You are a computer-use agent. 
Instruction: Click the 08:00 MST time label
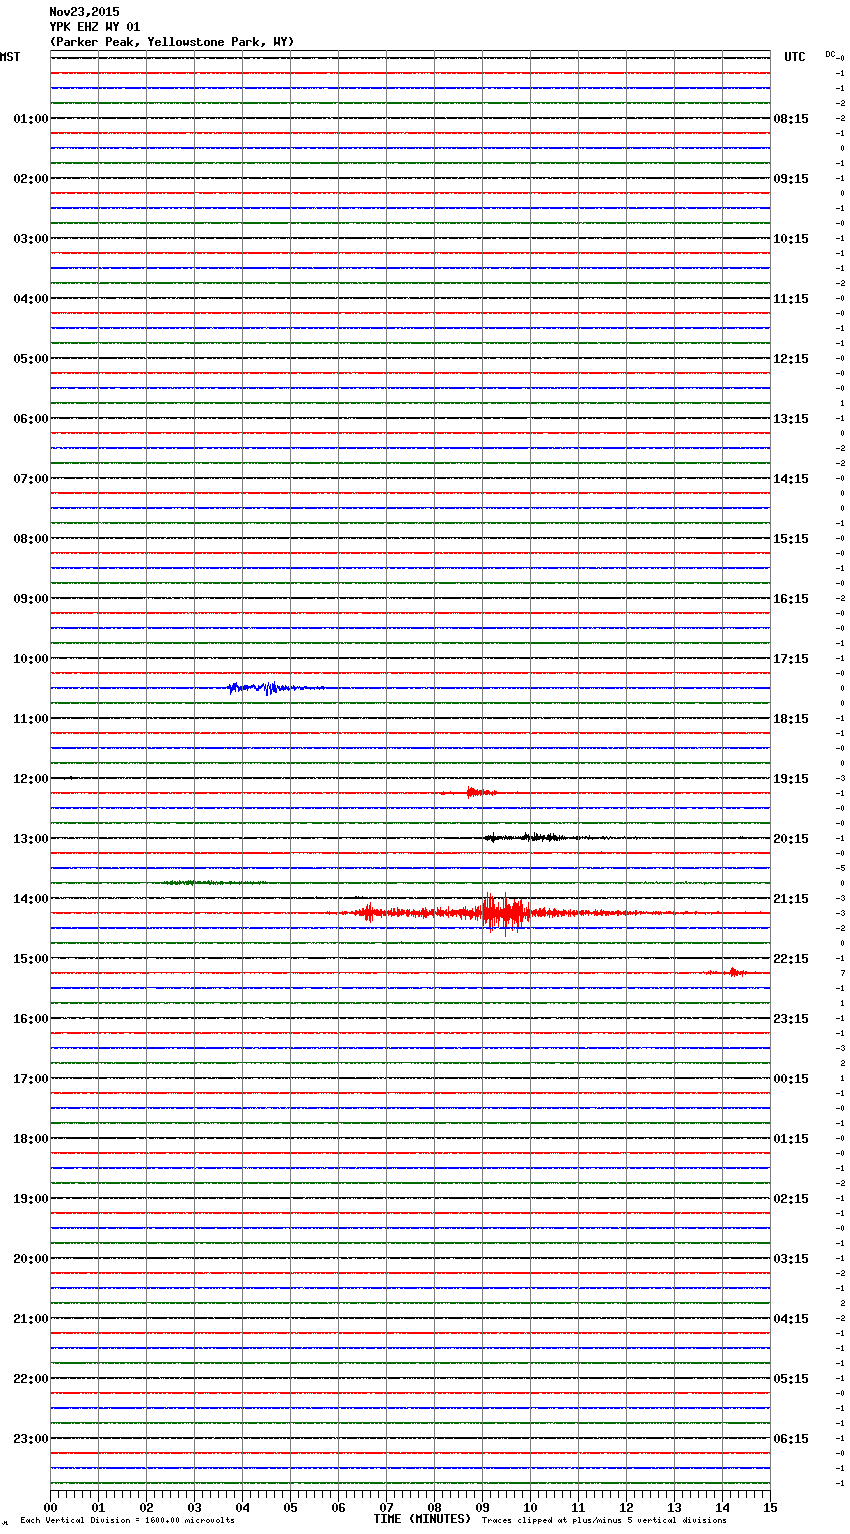click(x=31, y=539)
